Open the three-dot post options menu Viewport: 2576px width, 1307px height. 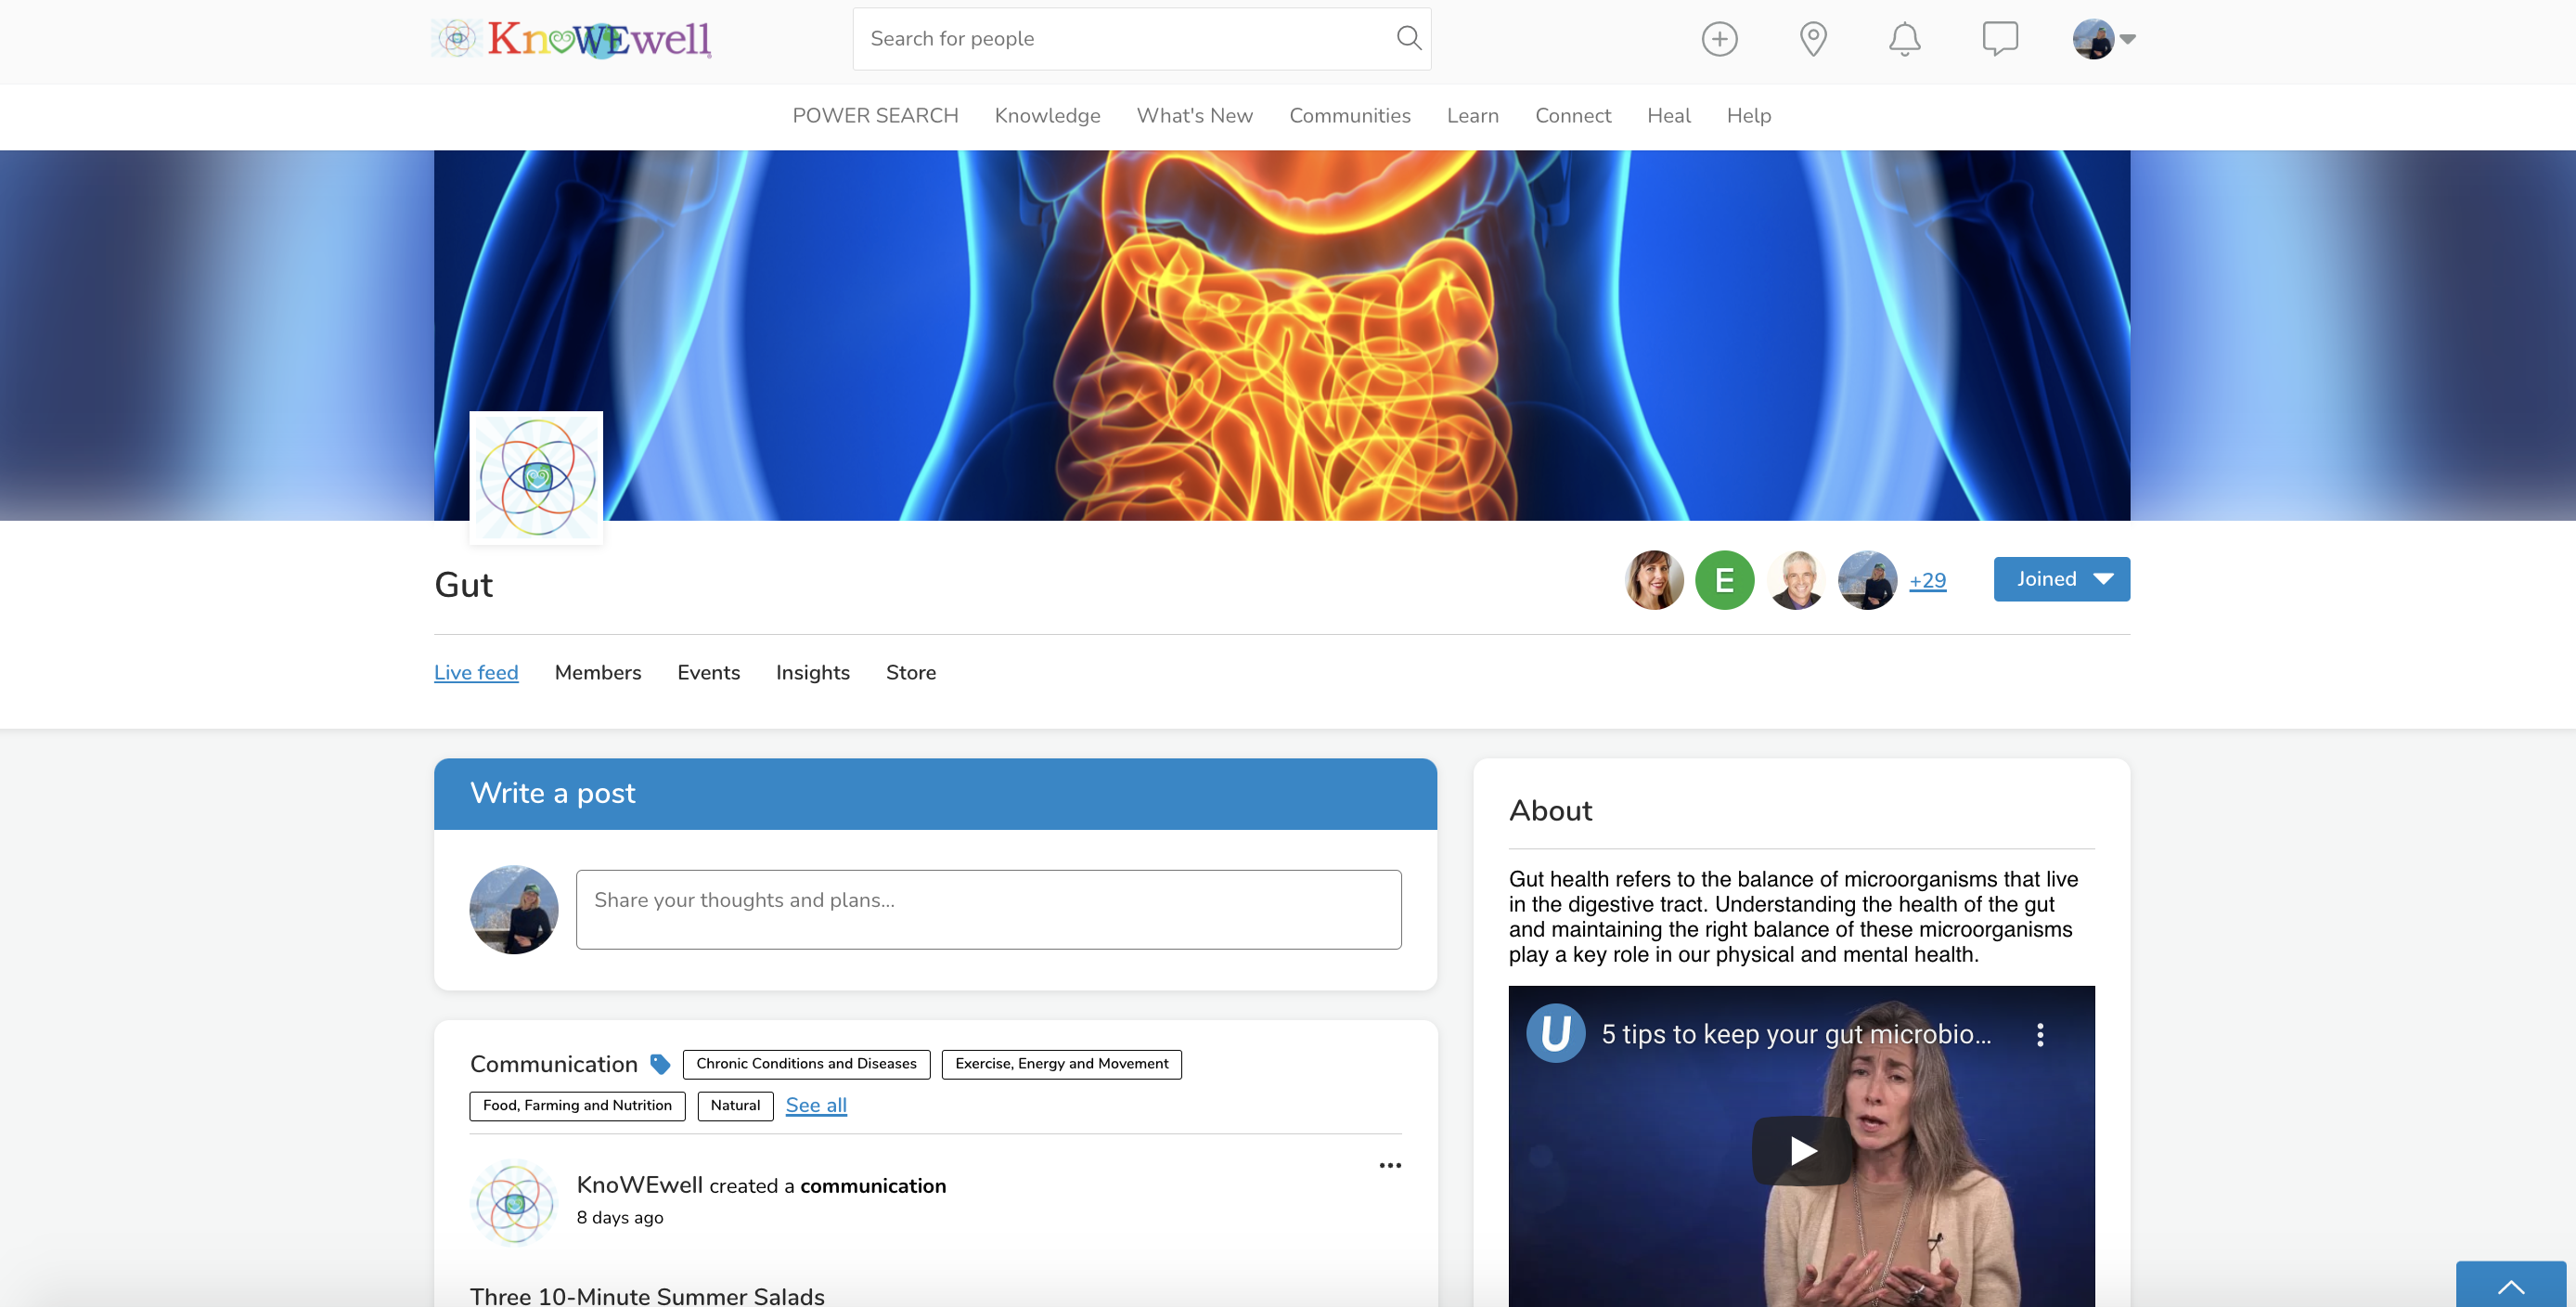[x=1389, y=1165]
